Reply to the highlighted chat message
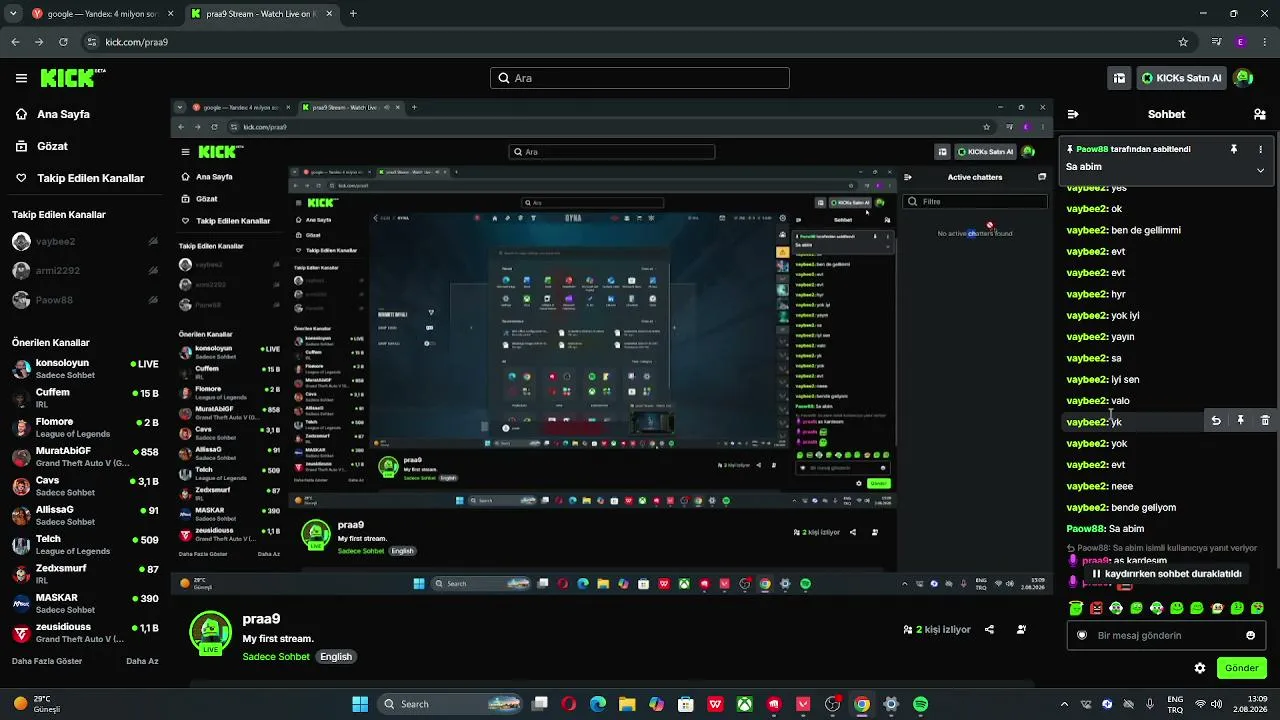Screen dimensions: 1280x720 click(1216, 421)
